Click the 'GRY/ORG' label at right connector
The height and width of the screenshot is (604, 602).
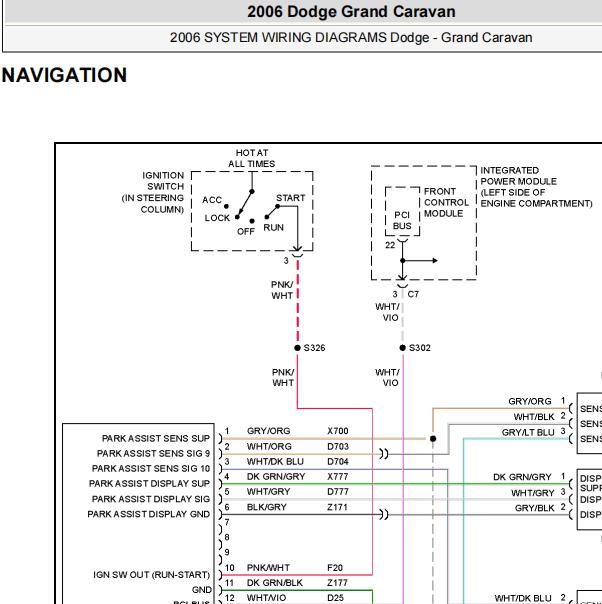click(530, 401)
